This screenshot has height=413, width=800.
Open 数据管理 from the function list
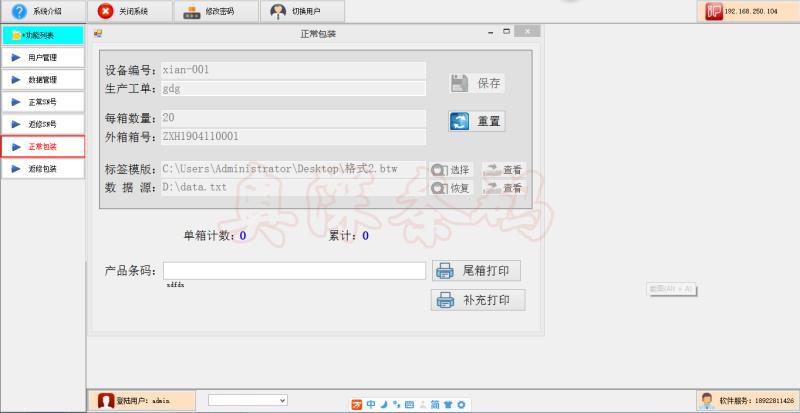click(x=42, y=80)
